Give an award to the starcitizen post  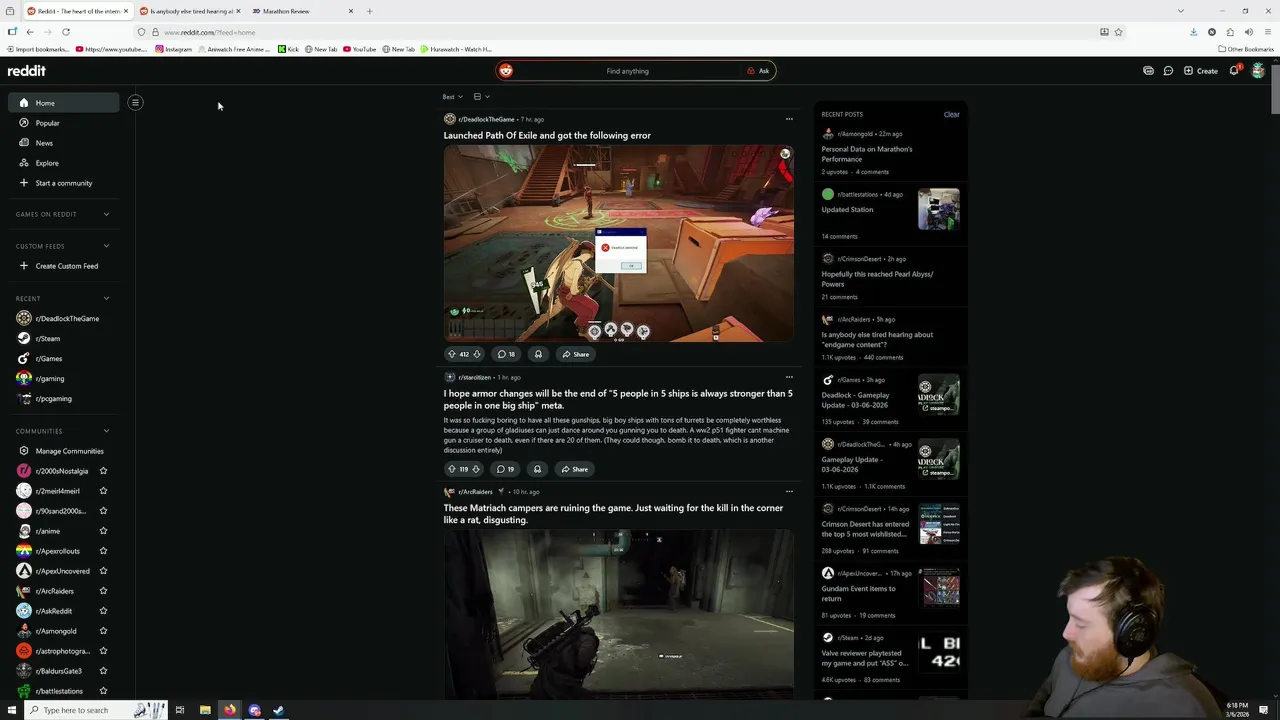(x=537, y=469)
